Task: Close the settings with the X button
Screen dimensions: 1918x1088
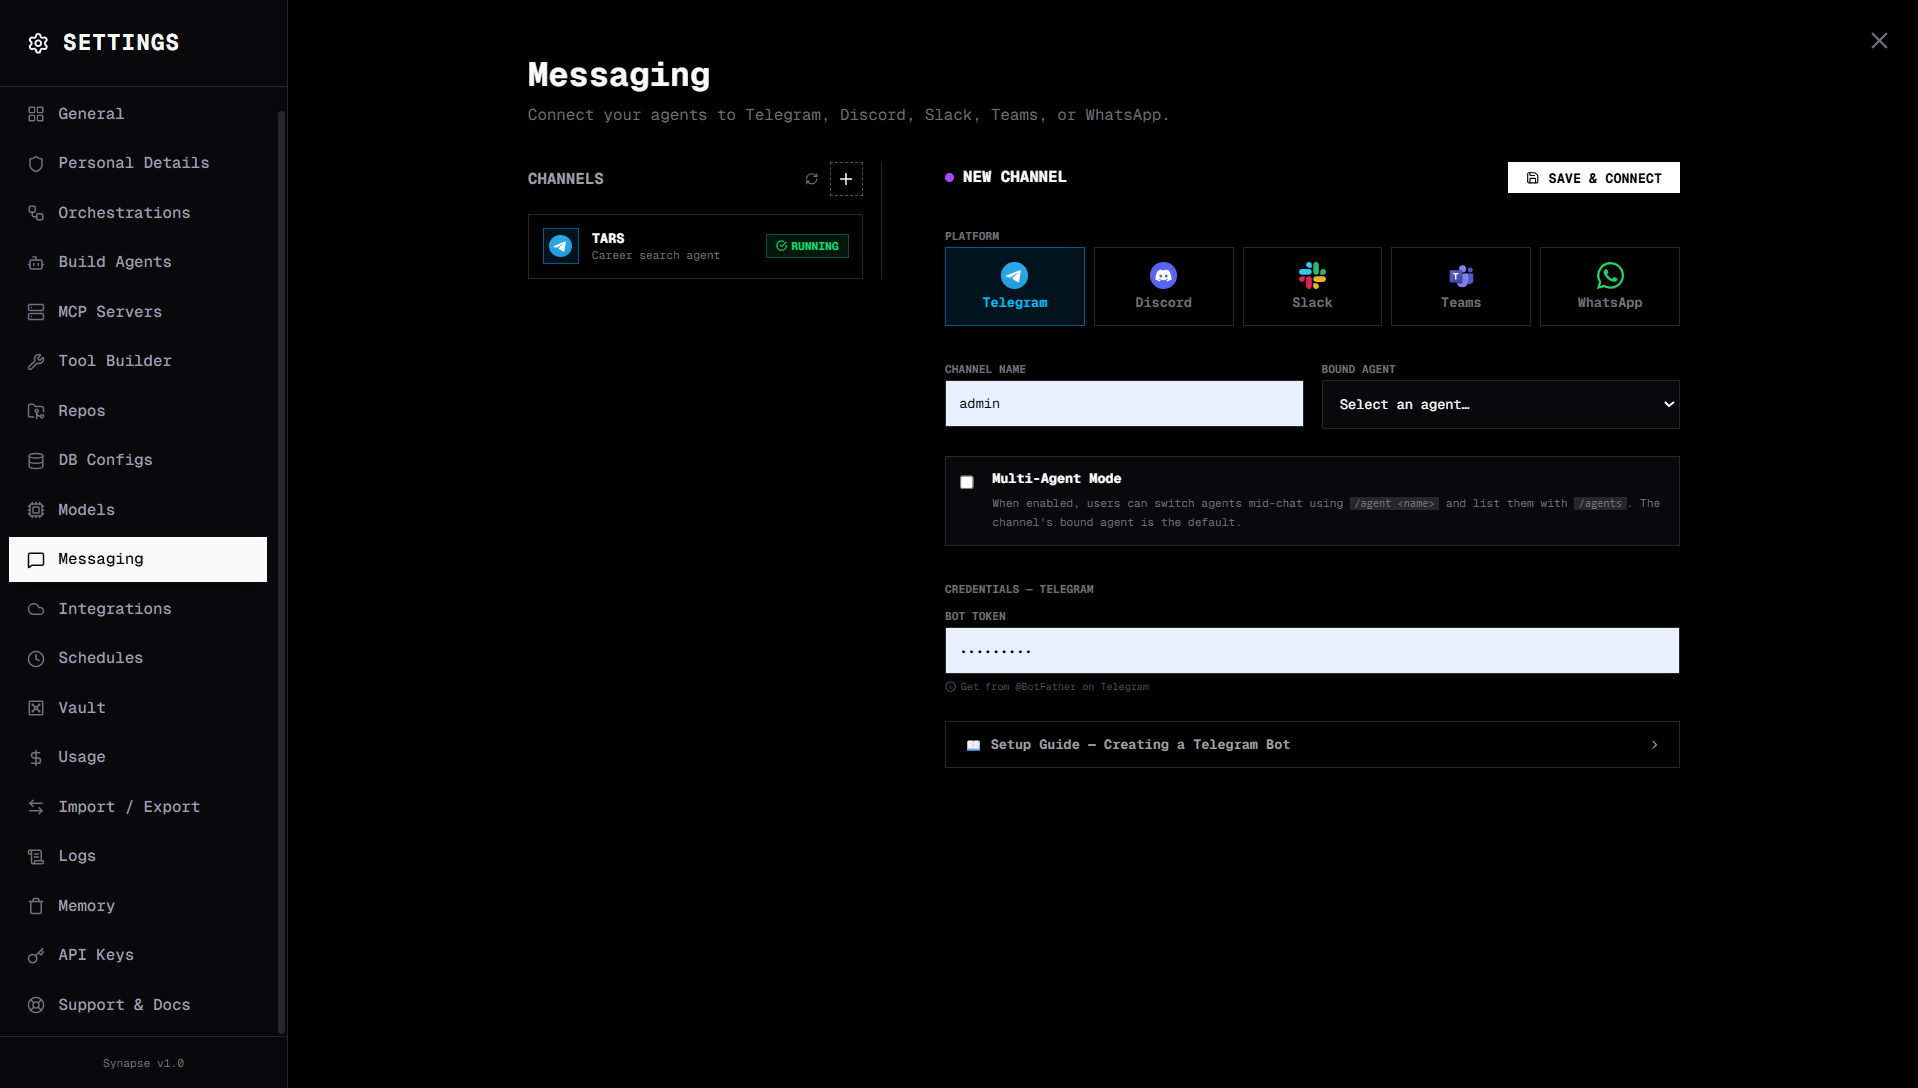Action: 1879,41
